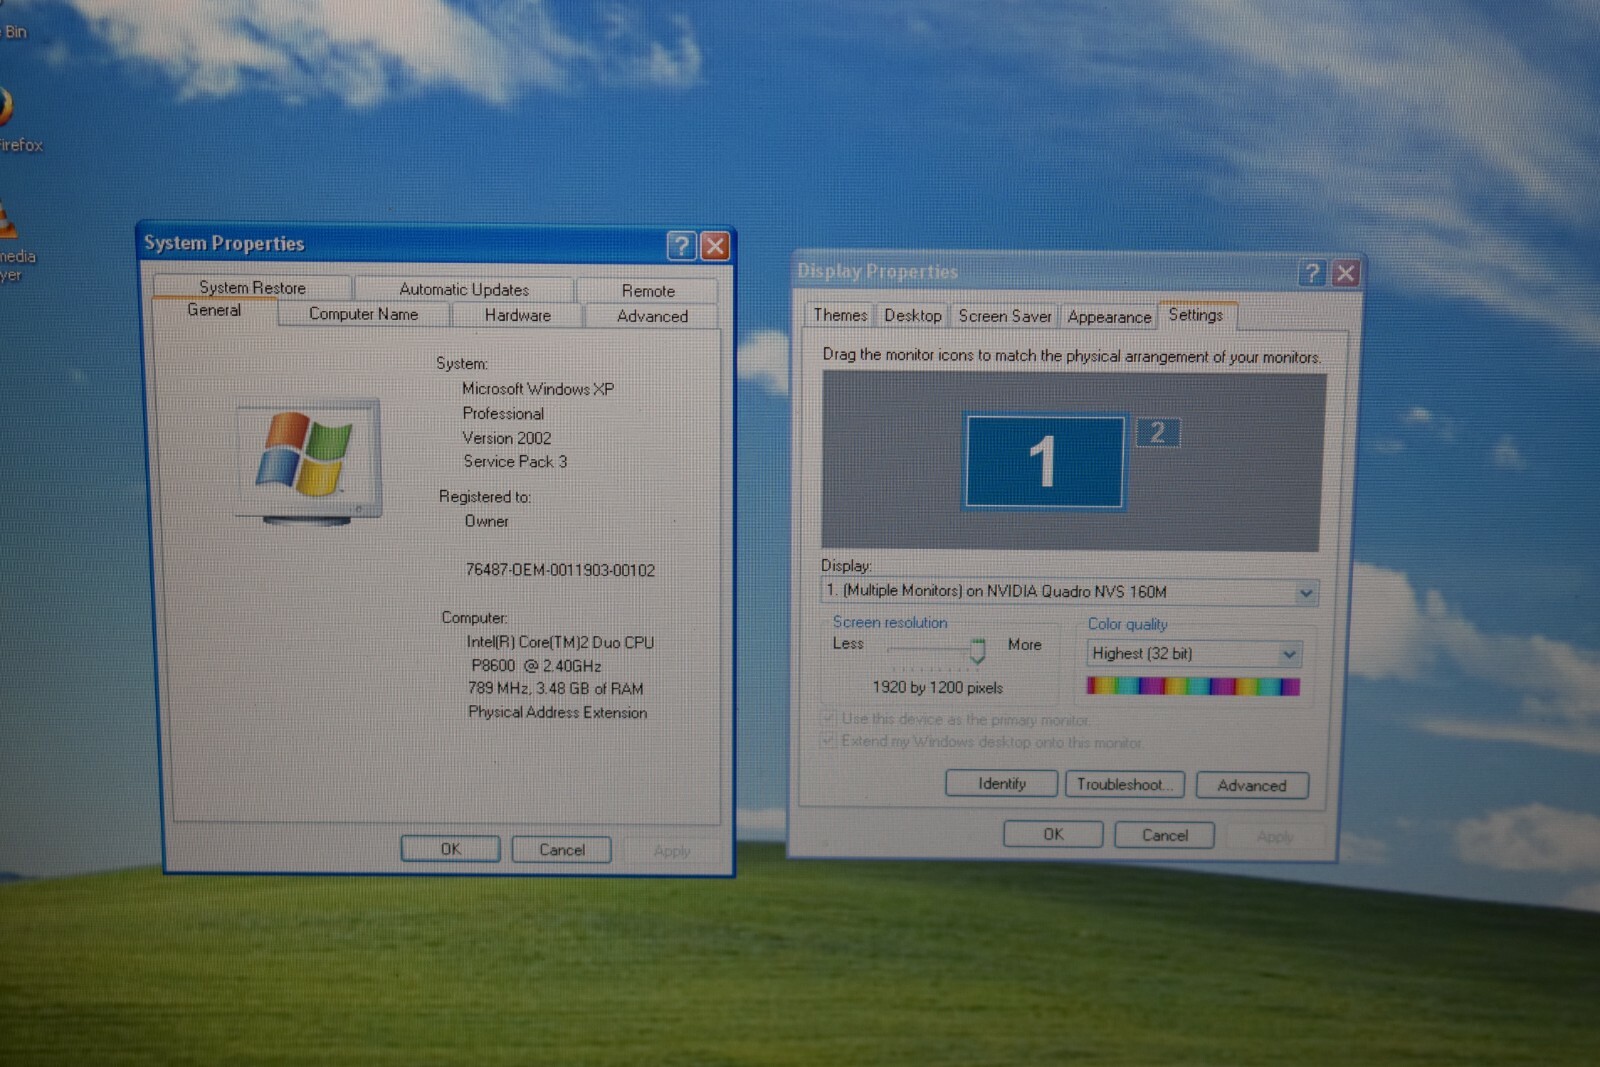
Task: Switch to the Screen Saver tab
Action: click(x=1005, y=316)
